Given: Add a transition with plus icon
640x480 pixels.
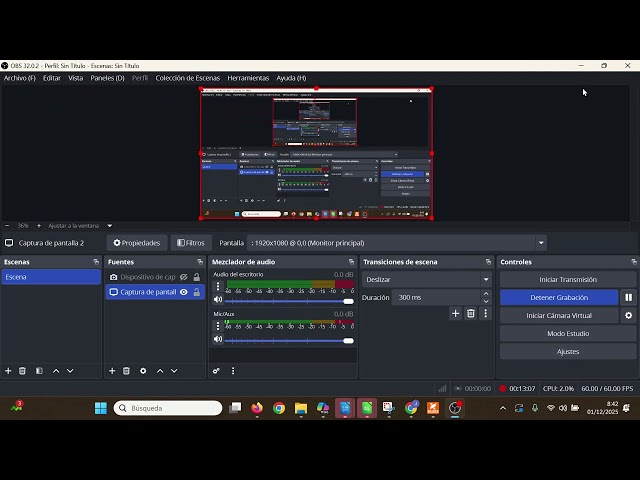Looking at the screenshot, I should (x=456, y=313).
